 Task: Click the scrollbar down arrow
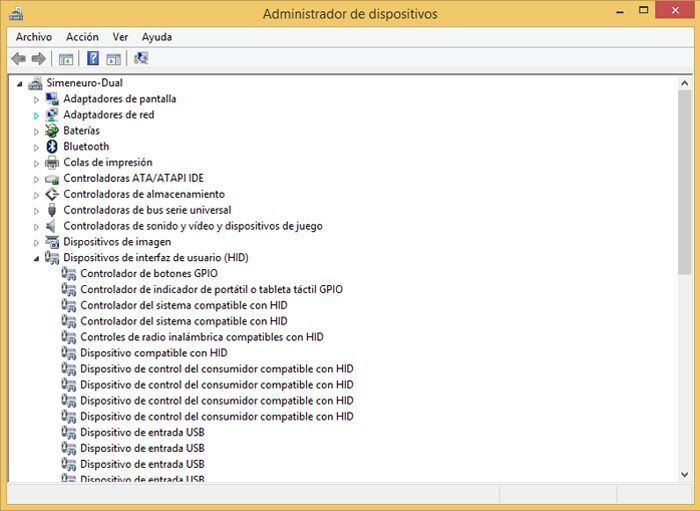pyautogui.click(x=684, y=475)
